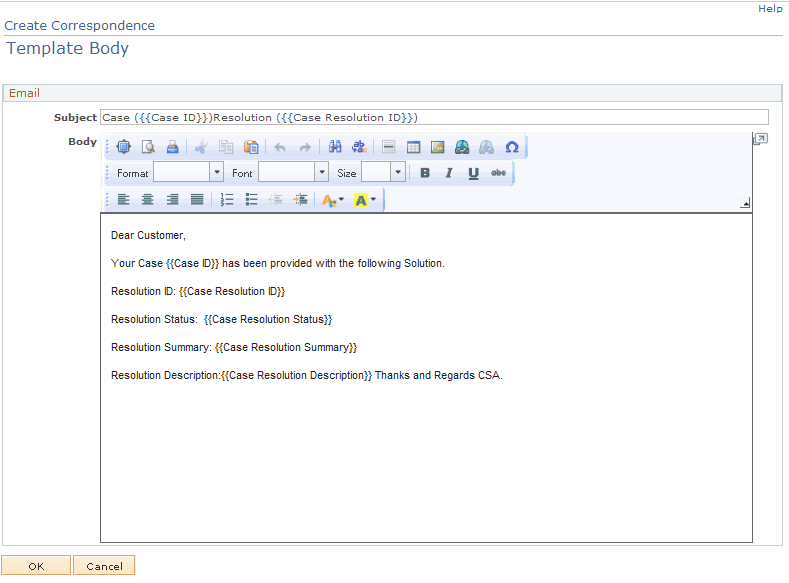
Task: Toggle Italic formatting
Action: point(449,173)
